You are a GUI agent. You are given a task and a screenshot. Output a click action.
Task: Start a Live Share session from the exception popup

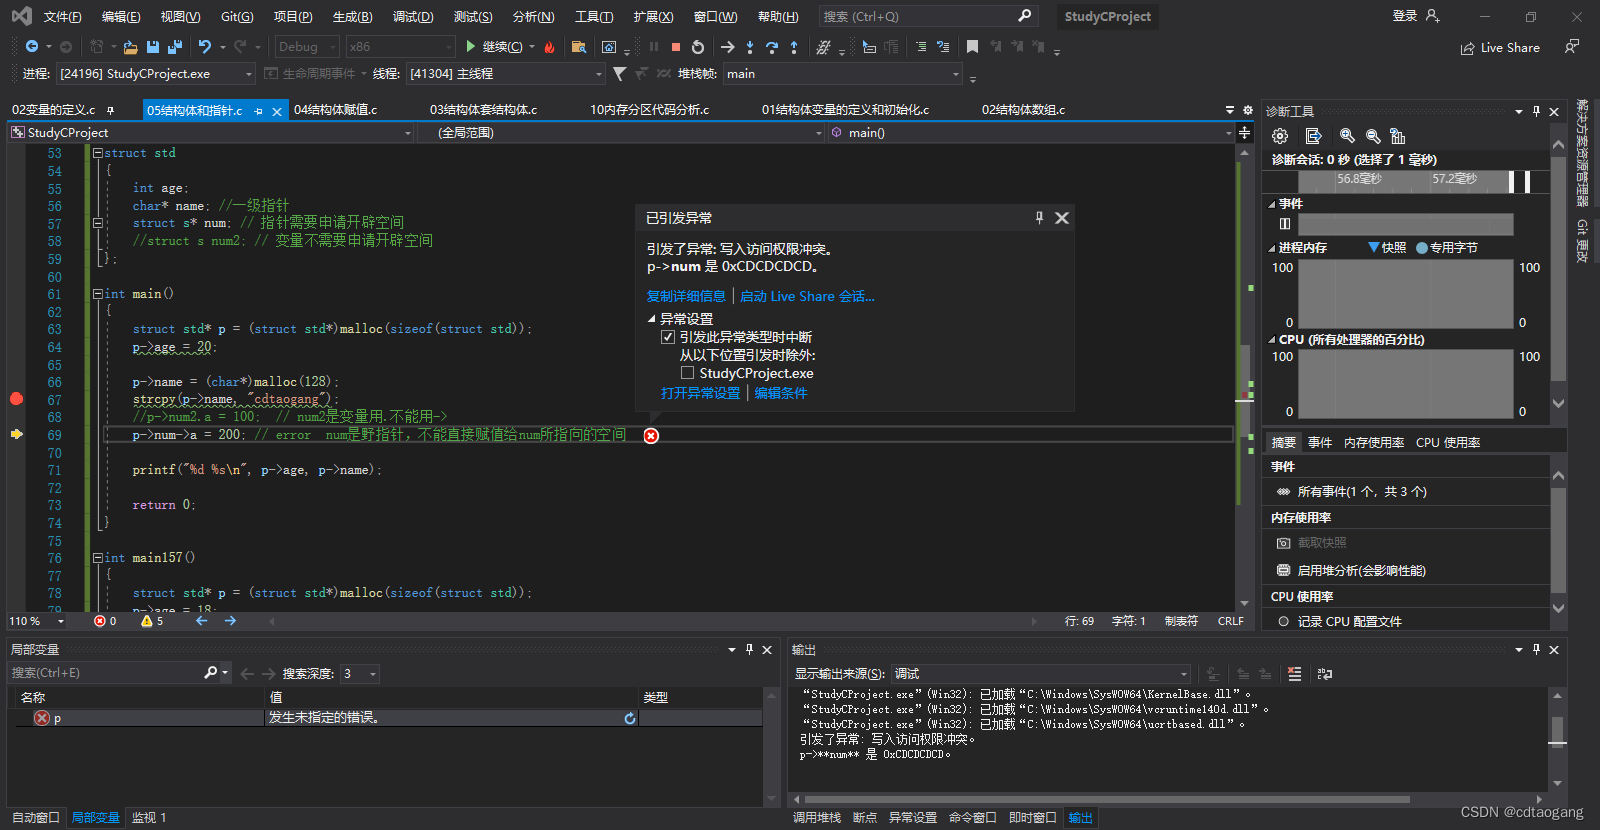807,296
